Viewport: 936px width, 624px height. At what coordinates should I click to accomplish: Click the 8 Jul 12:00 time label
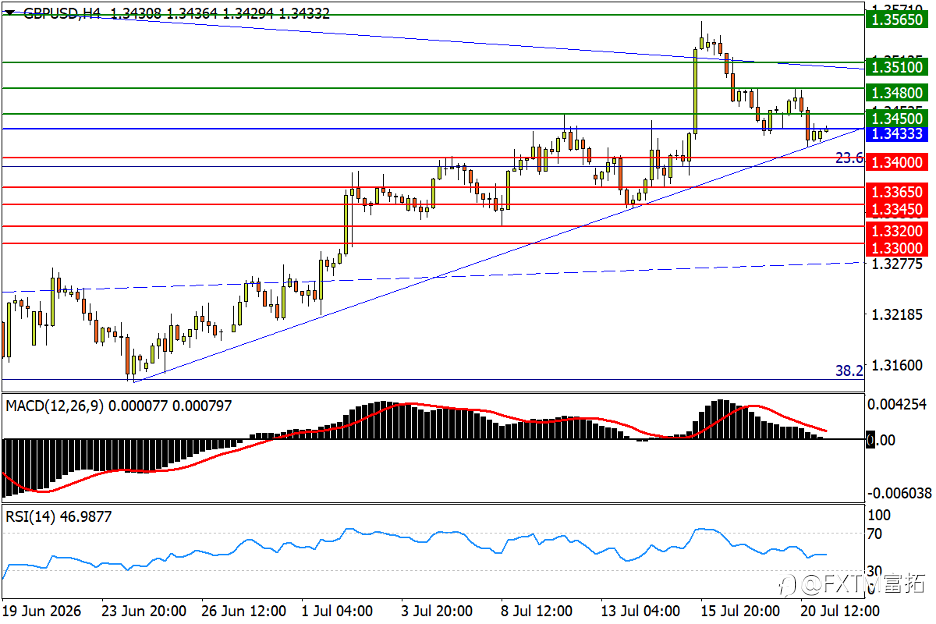coord(537,611)
